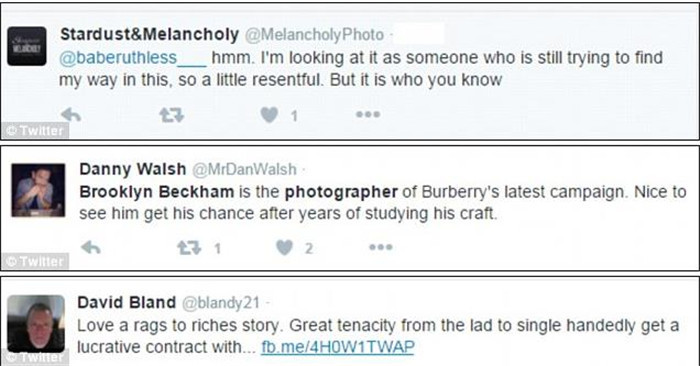Open the @MelancholyPhoto handle

tap(314, 35)
